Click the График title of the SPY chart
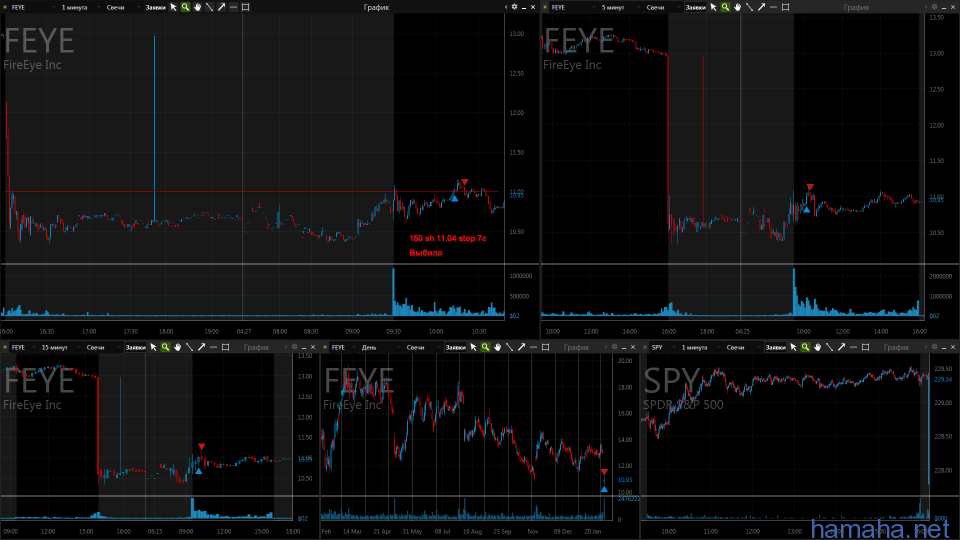The image size is (960, 540). coord(896,347)
